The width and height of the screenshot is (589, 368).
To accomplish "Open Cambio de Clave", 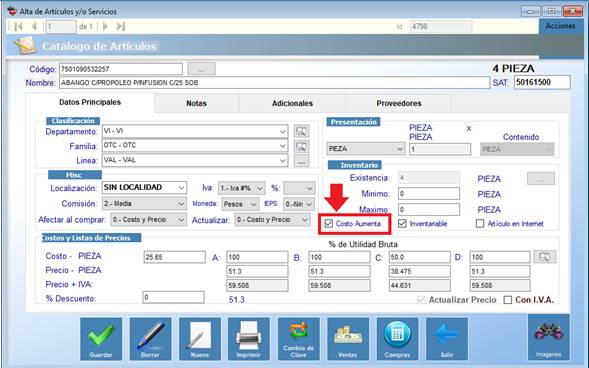I will [x=299, y=339].
